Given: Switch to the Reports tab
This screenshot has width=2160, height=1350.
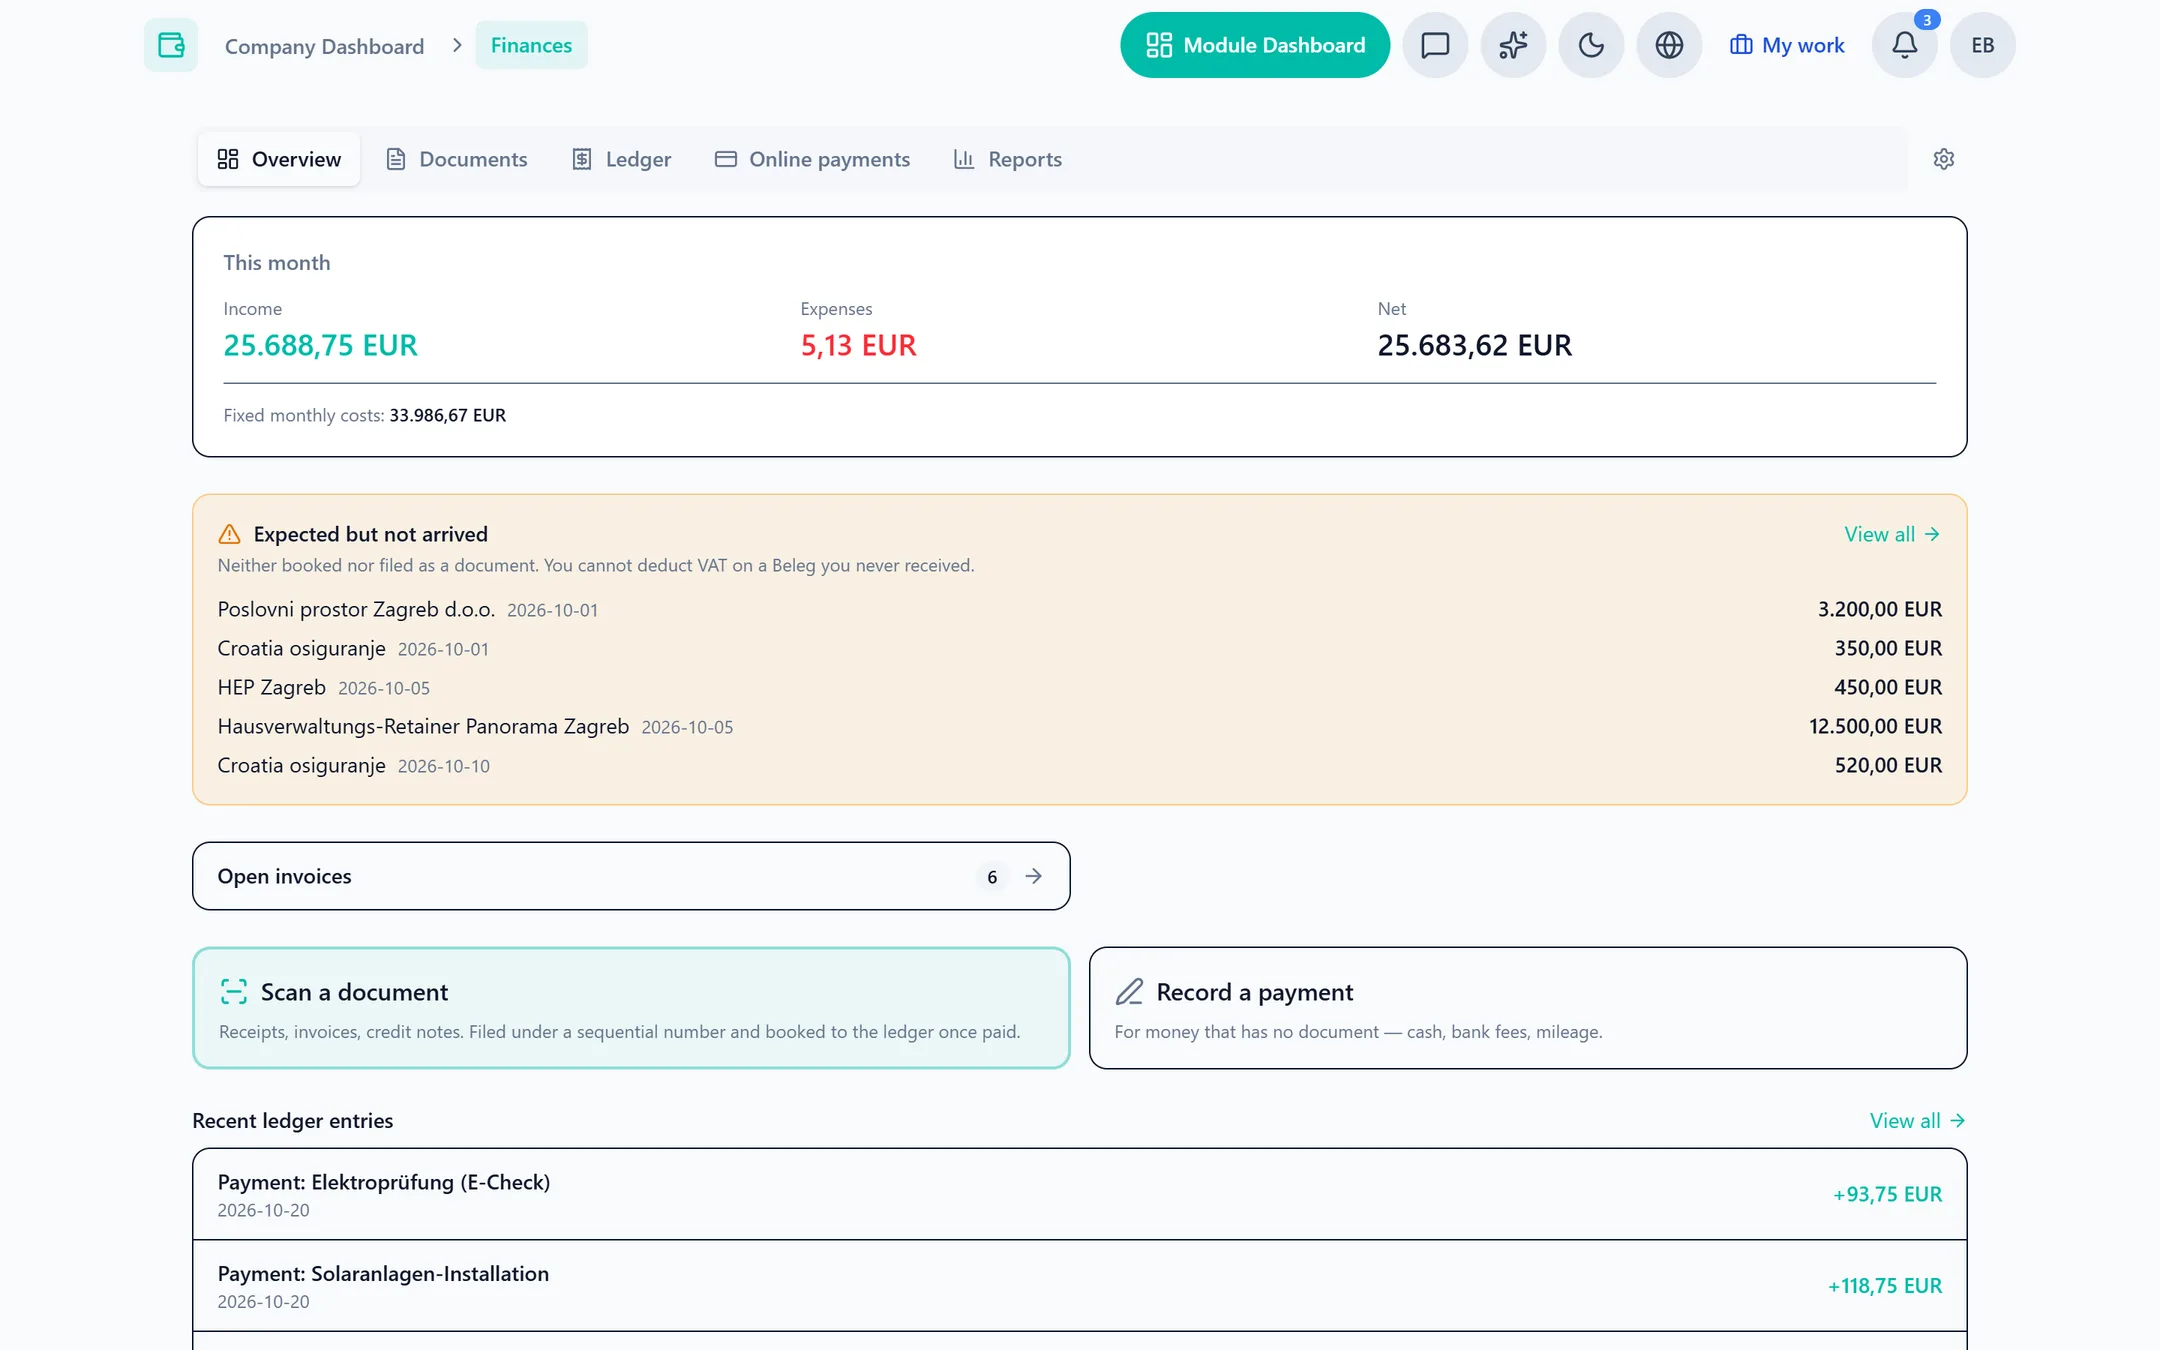Looking at the screenshot, I should (x=1008, y=159).
